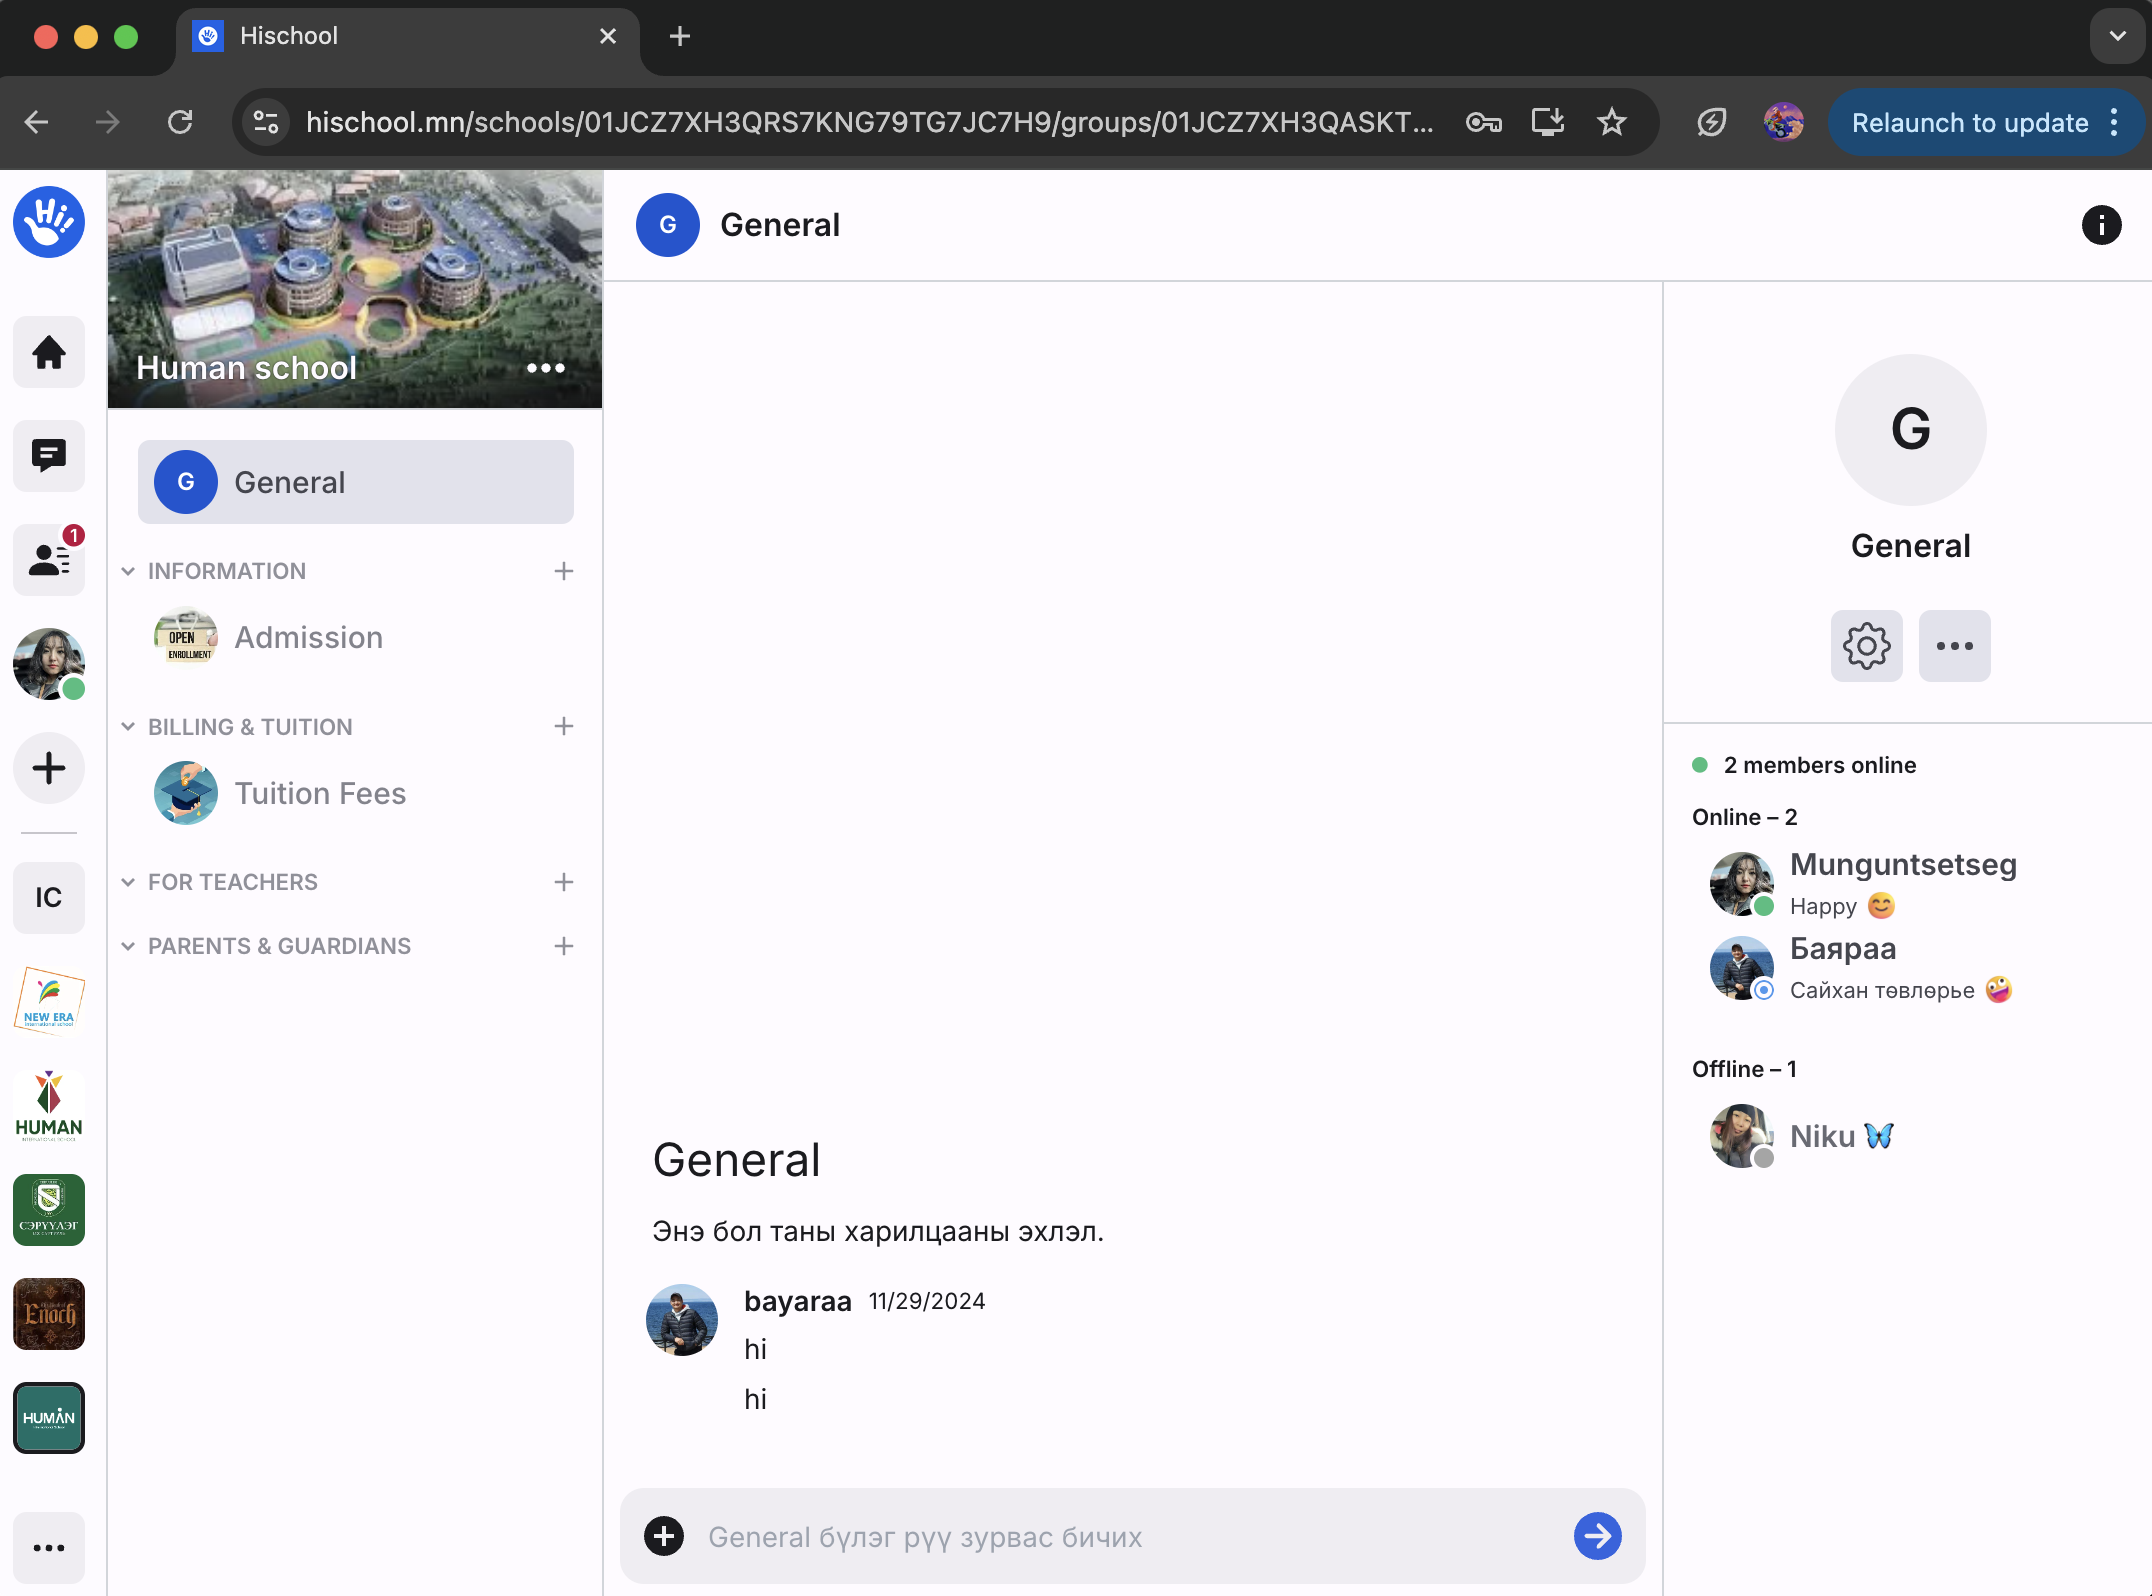Open the messages chat icon

point(48,456)
